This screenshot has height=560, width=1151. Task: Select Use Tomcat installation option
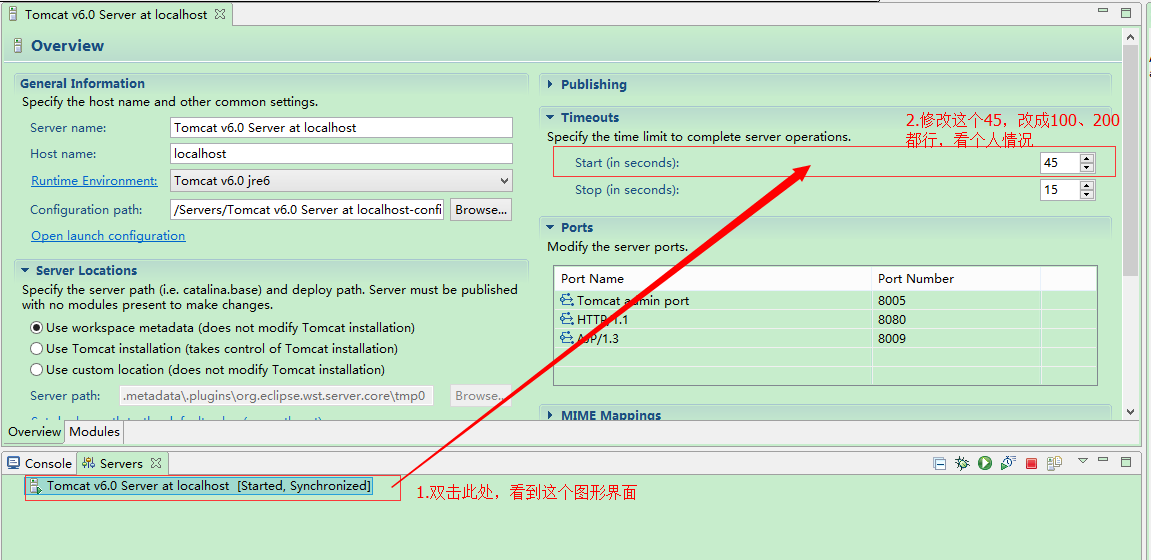pos(36,349)
